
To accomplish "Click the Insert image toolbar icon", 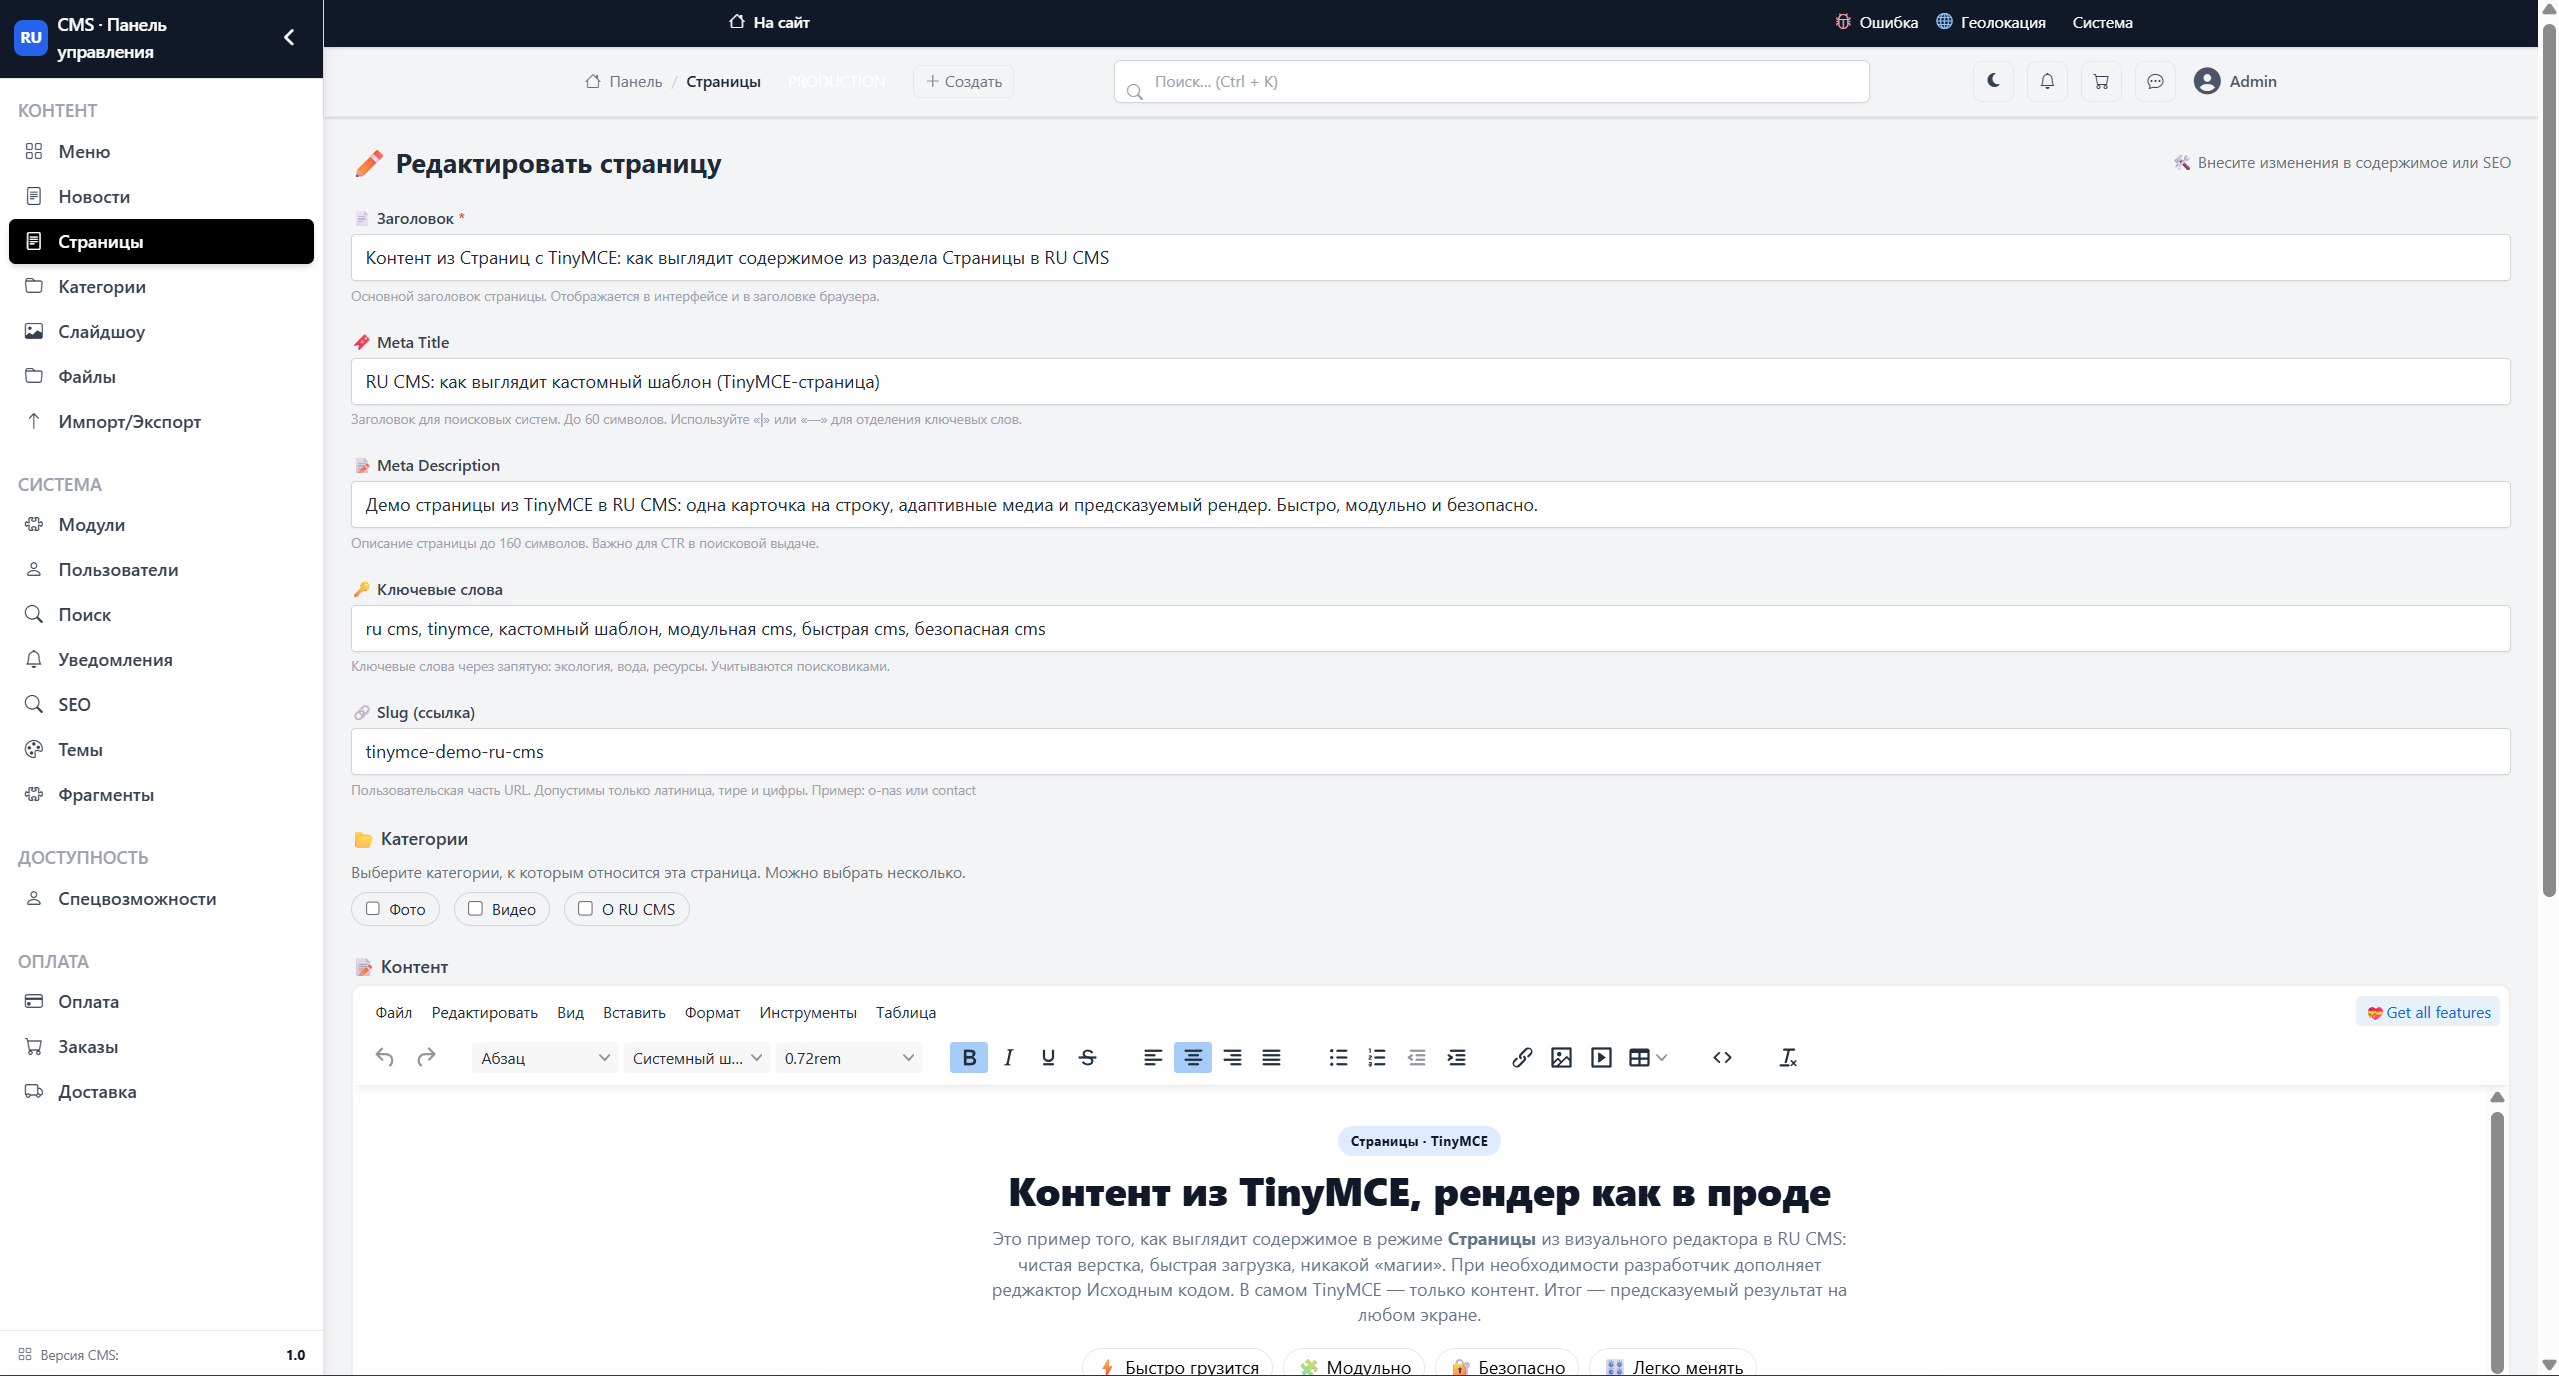I will coord(1561,1058).
